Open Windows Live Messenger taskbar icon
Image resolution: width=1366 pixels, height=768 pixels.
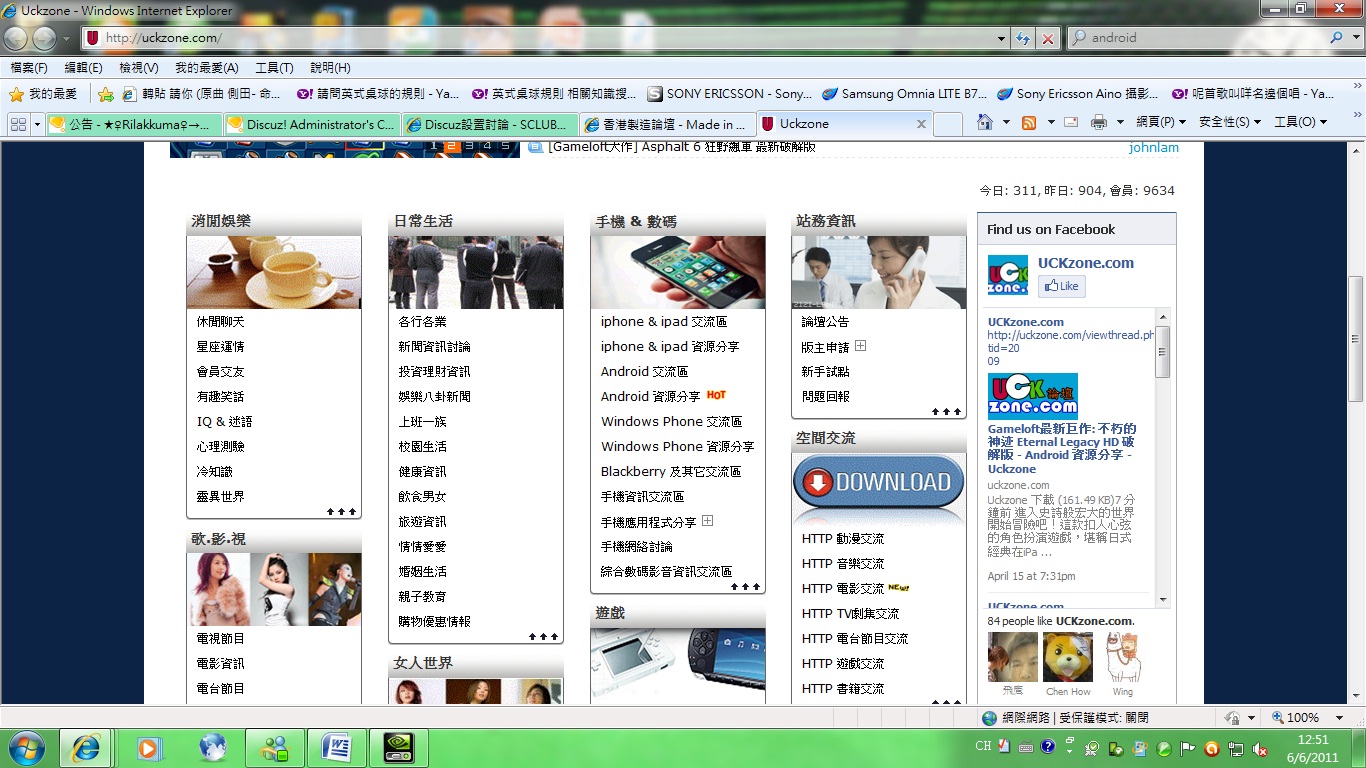[x=273, y=748]
